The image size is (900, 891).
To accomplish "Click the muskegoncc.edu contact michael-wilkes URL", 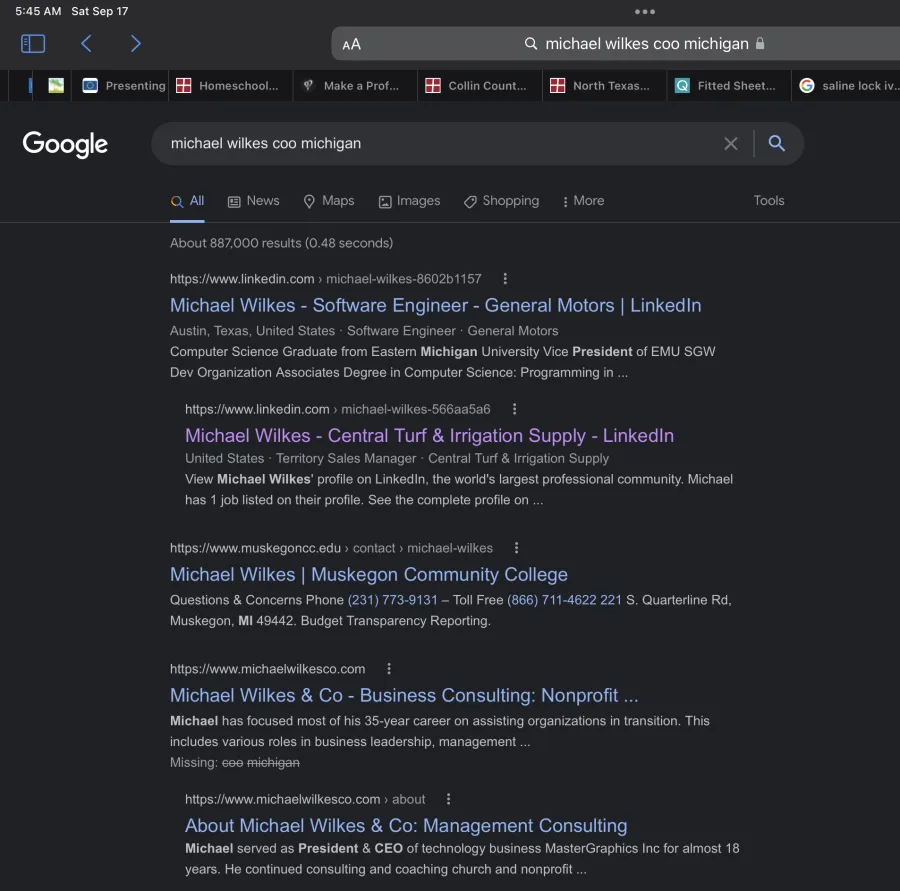I will click(331, 548).
